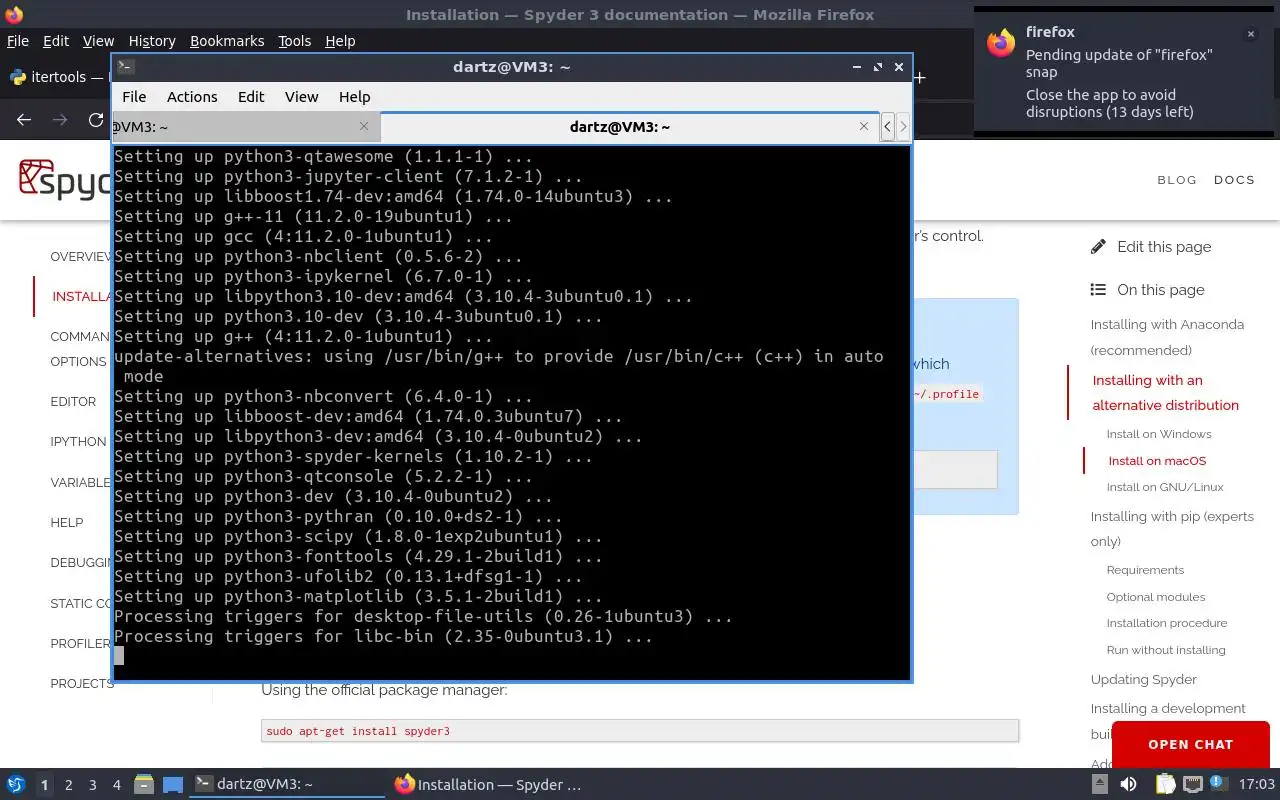The image size is (1280, 800).
Task: Open the Lubuntu start menu icon
Action: 15,785
